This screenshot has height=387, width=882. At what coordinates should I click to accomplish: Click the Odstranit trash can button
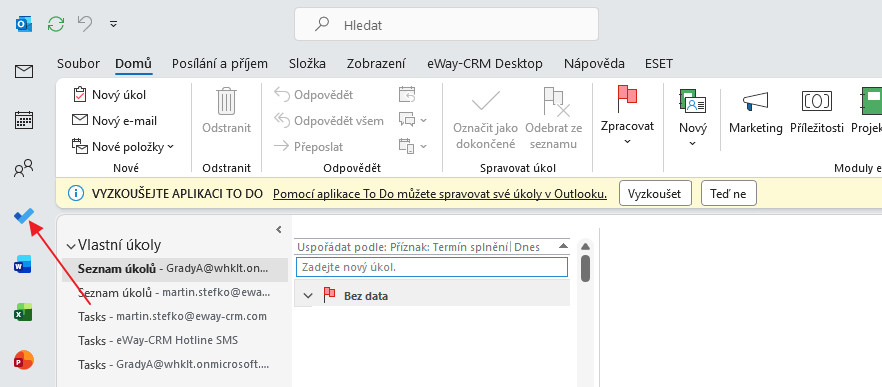point(227,110)
